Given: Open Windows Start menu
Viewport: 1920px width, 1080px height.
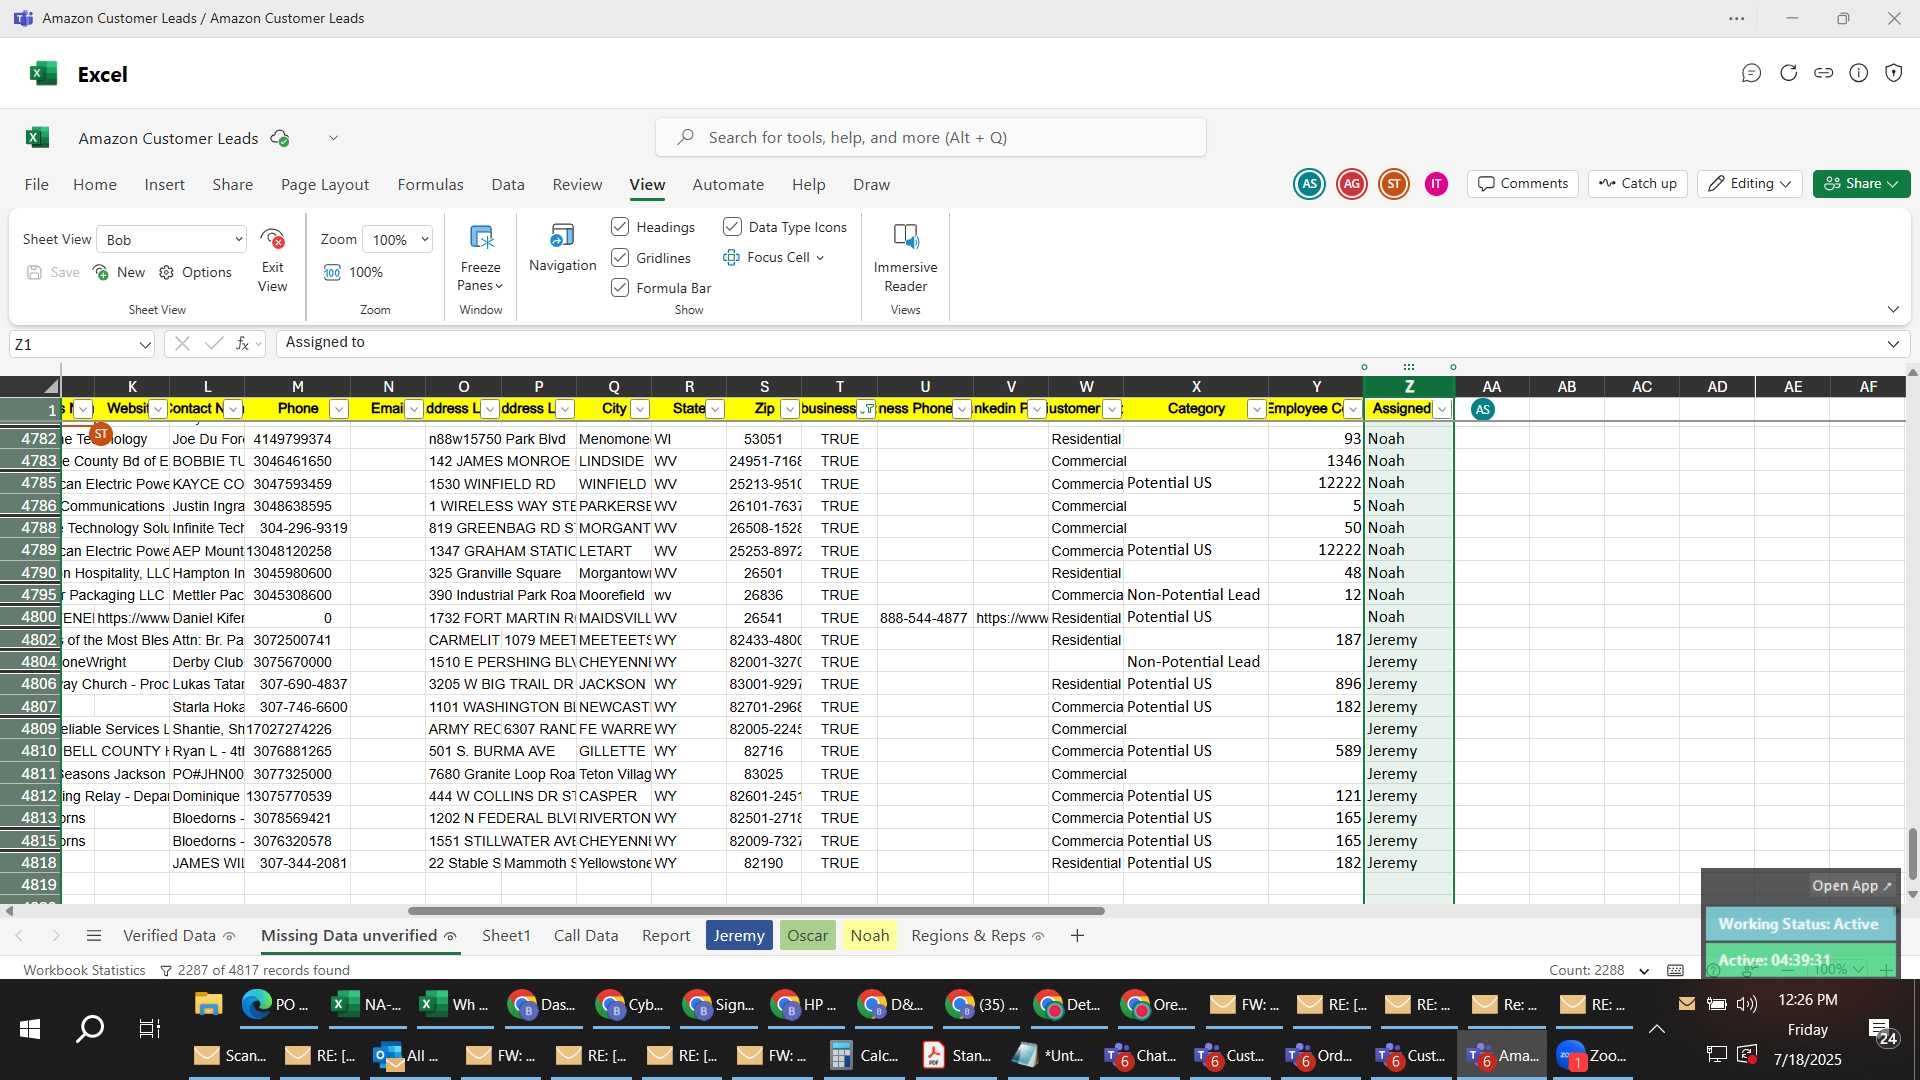Looking at the screenshot, I should (x=30, y=1029).
